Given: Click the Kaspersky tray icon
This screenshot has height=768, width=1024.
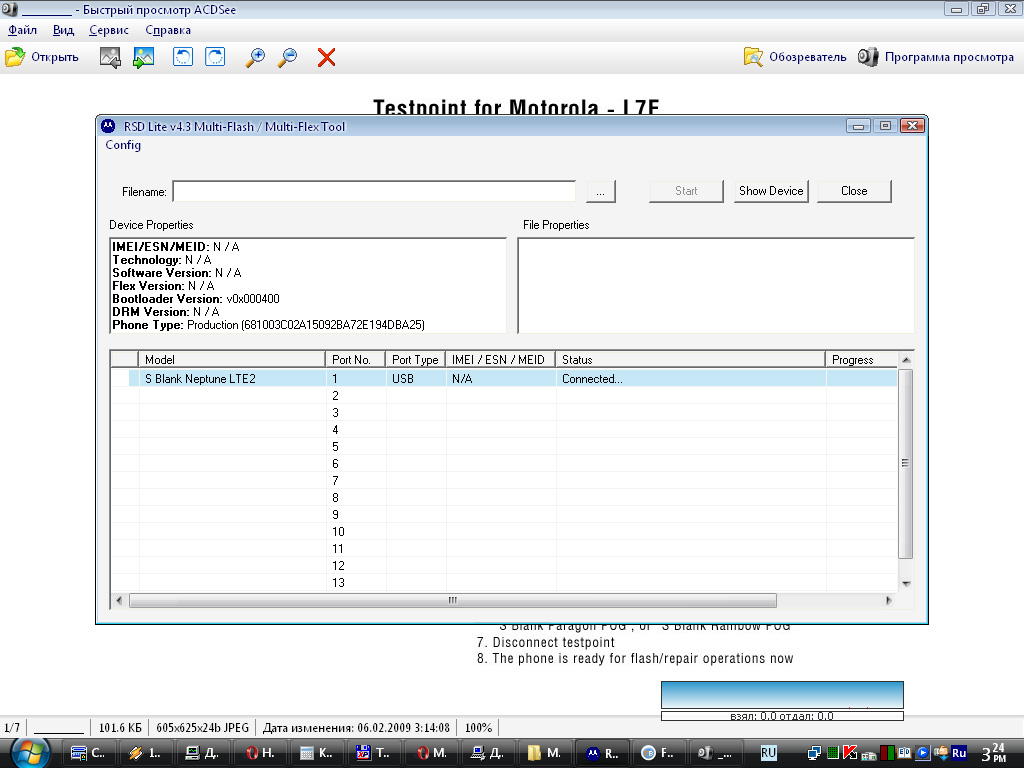Looking at the screenshot, I should [850, 753].
